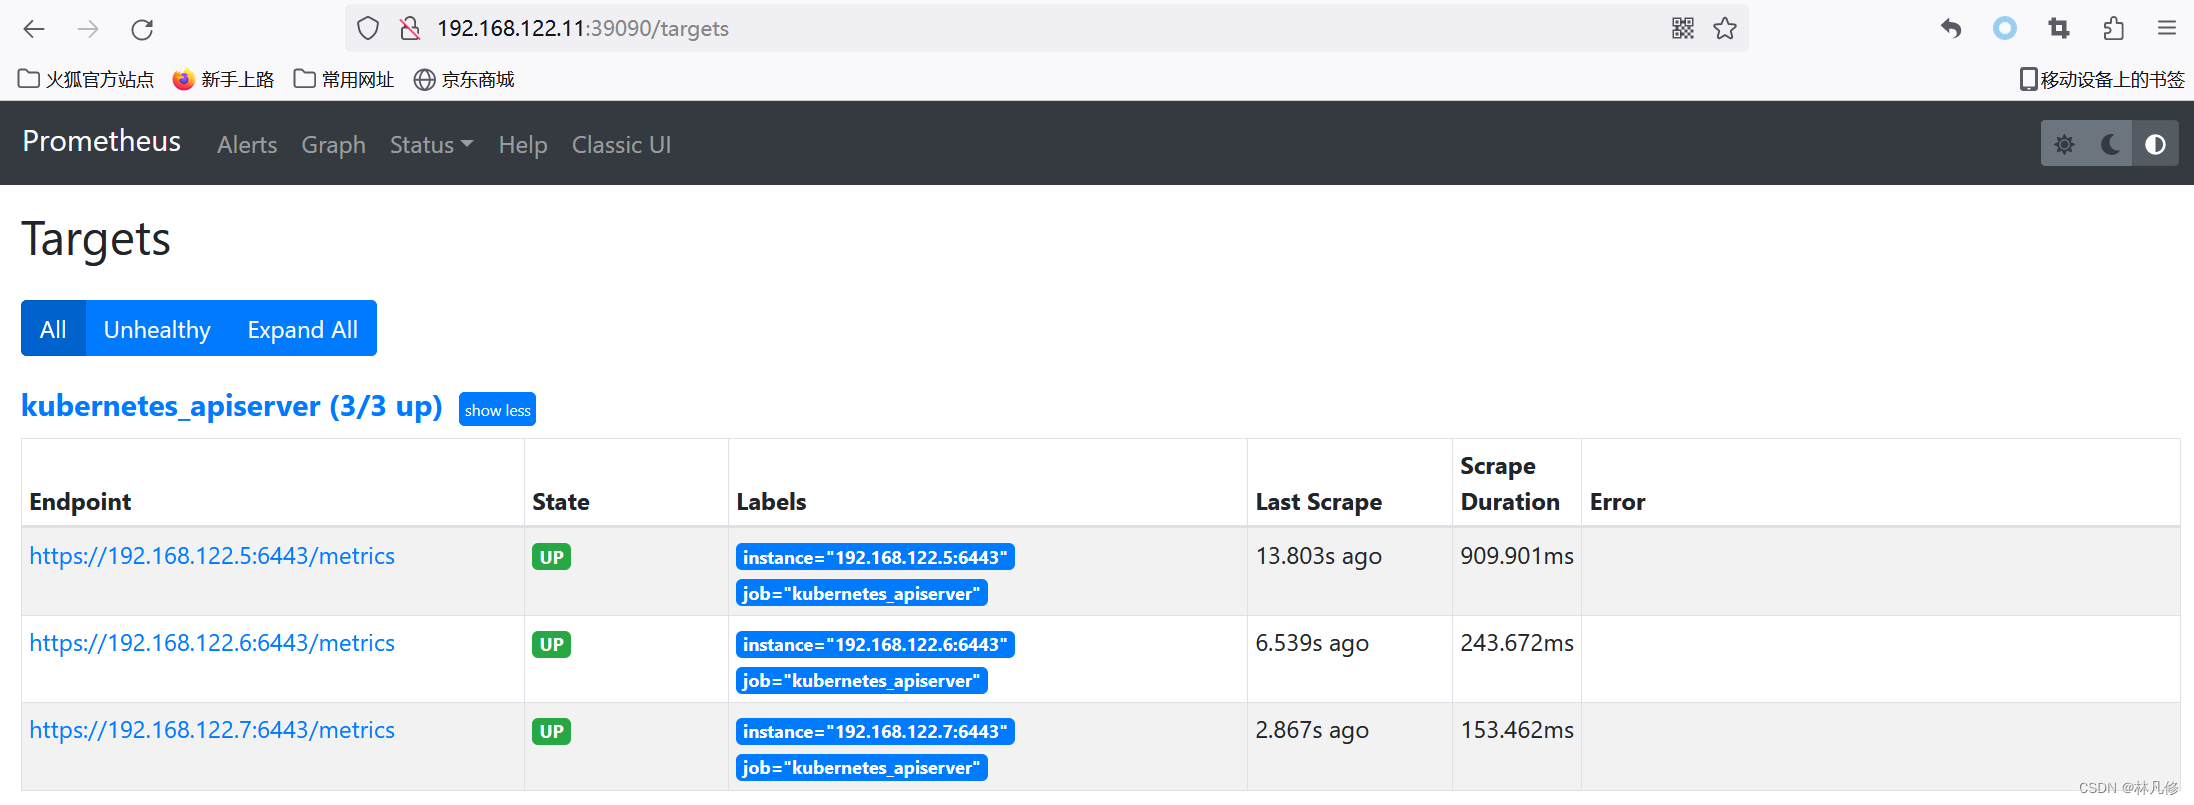2194x805 pixels.
Task: Open the extensions puzzle piece icon
Action: [2113, 29]
